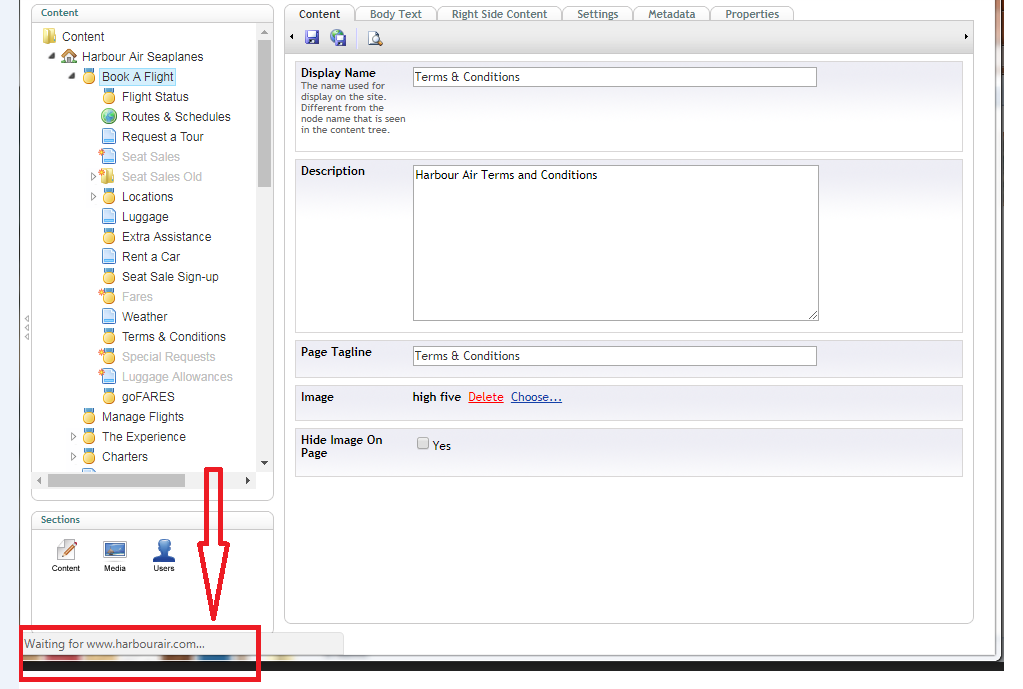
Task: Click the Save toolbar icon
Action: (x=312, y=38)
